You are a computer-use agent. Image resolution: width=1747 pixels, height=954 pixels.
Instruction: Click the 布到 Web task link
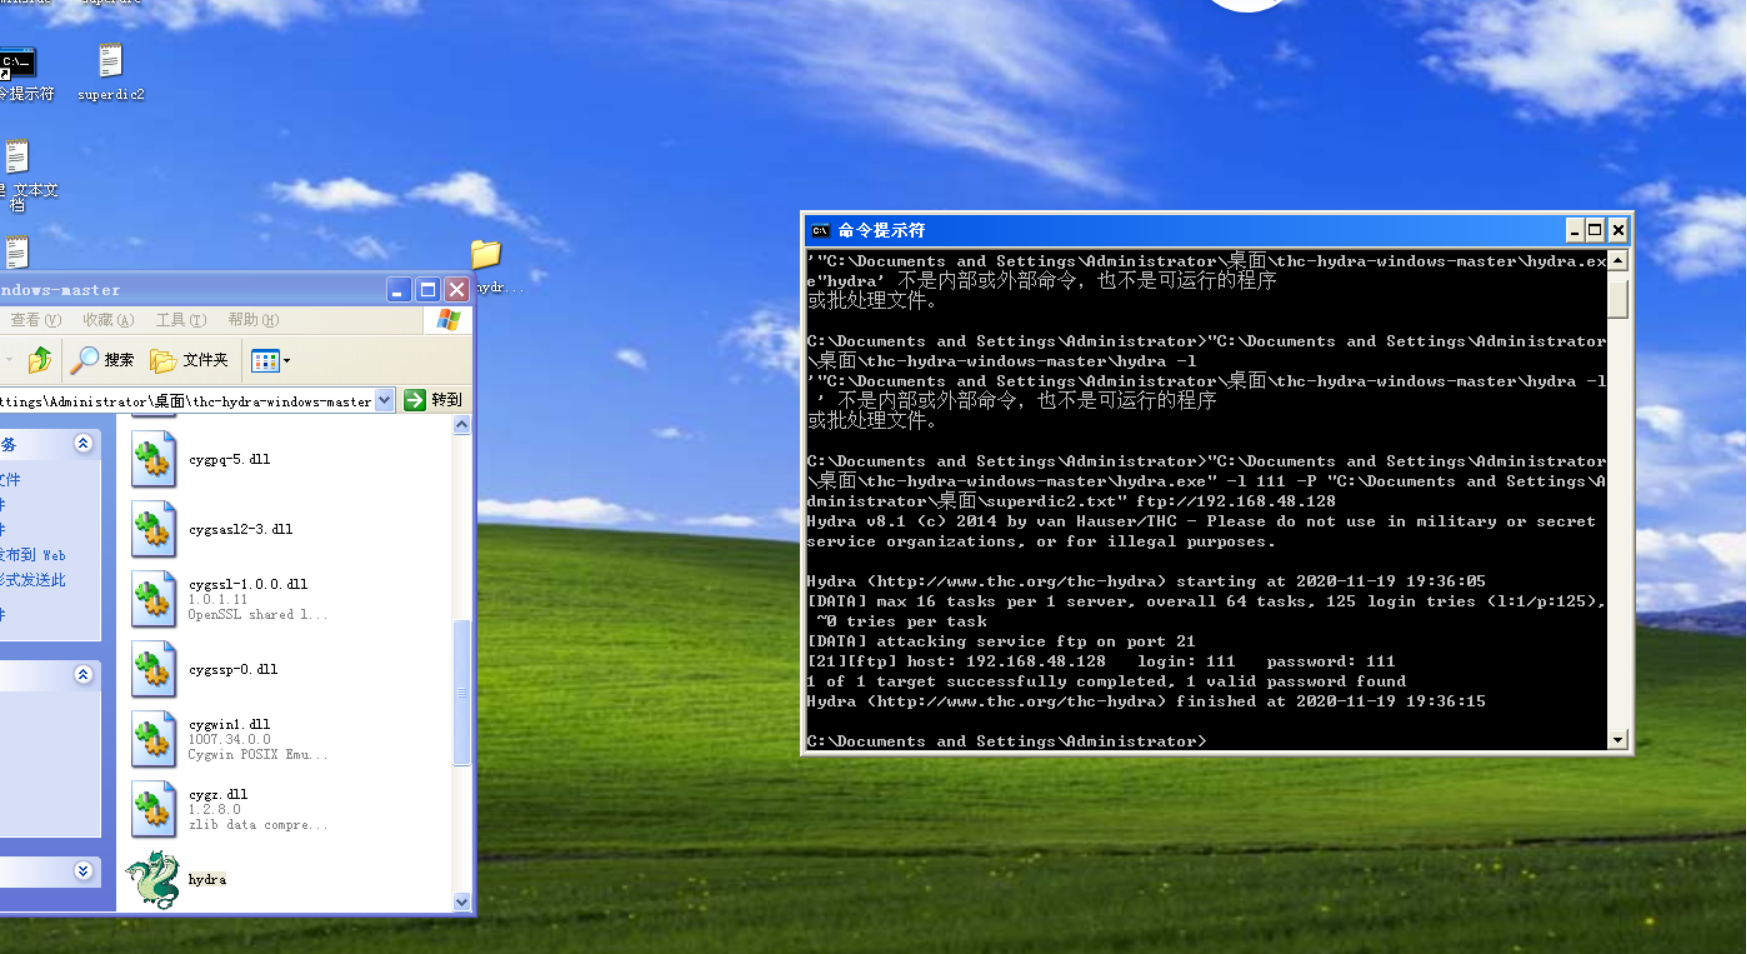pyautogui.click(x=33, y=555)
